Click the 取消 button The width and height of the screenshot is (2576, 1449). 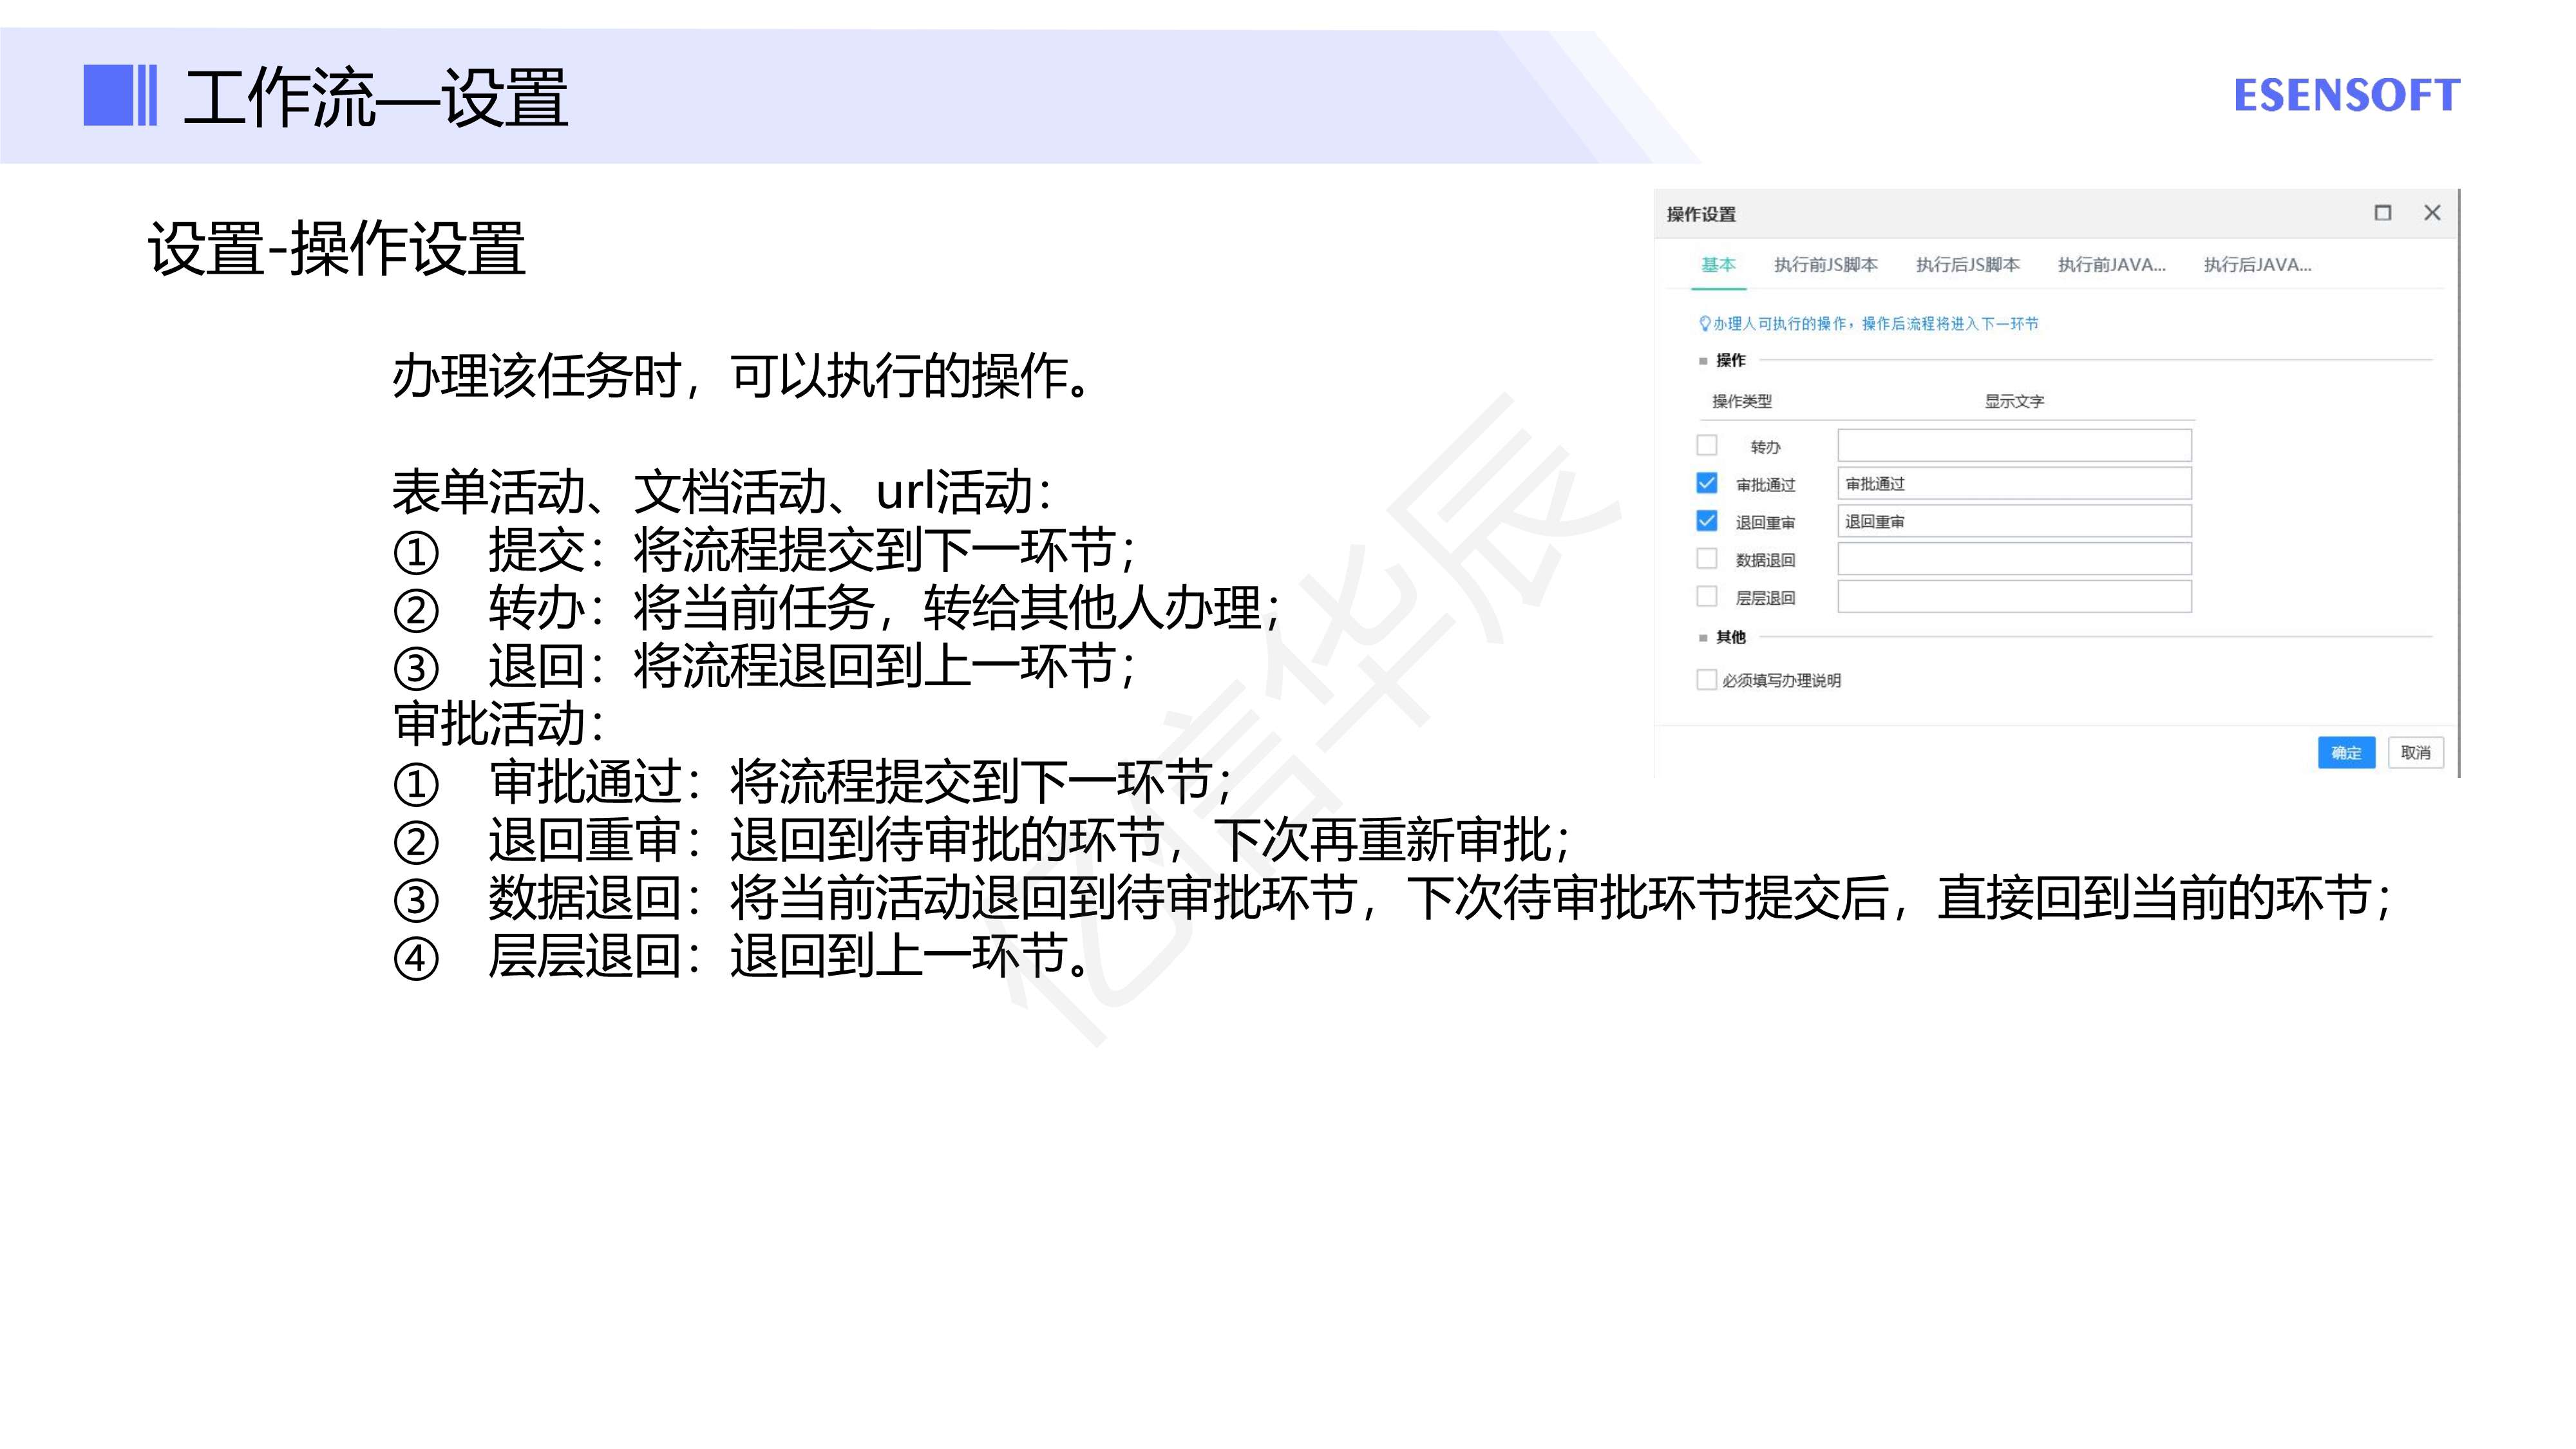pyautogui.click(x=2415, y=753)
